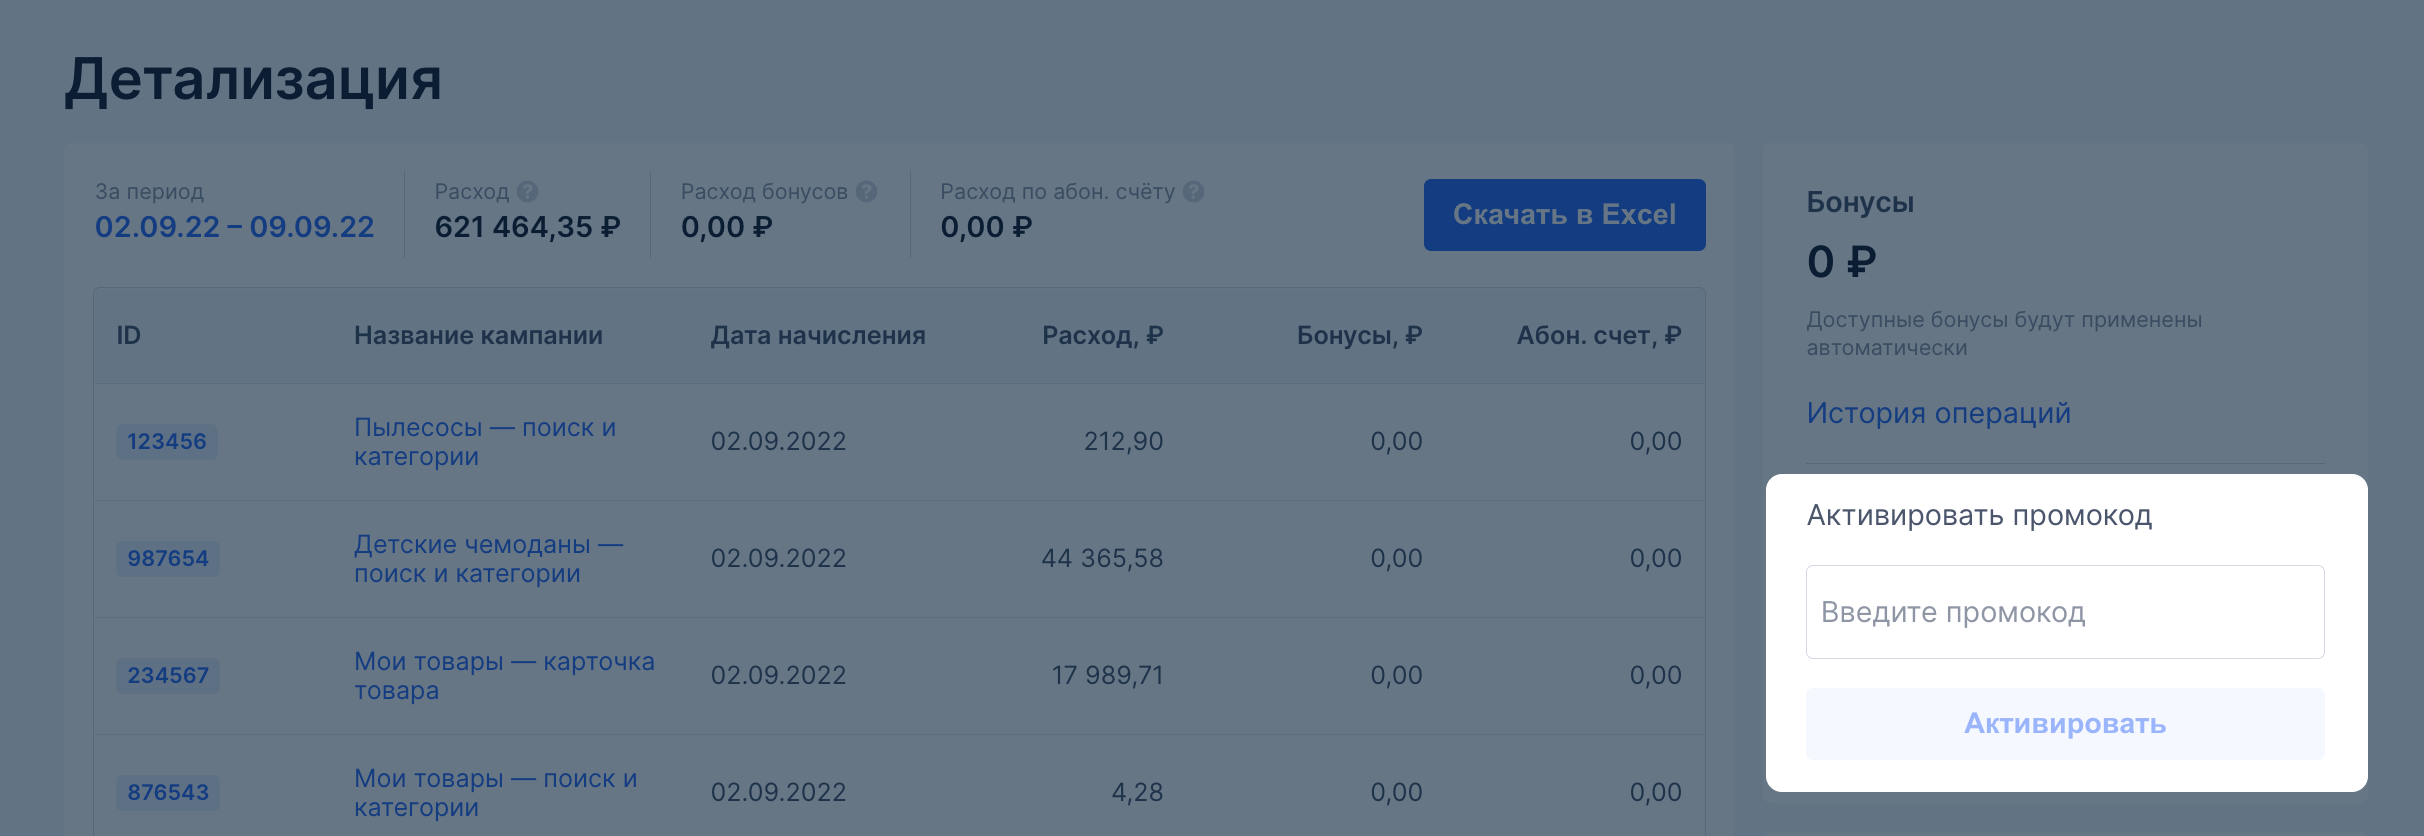Click the Бонусы, ₽ column header
Screen dimensions: 2424x836
click(1359, 335)
